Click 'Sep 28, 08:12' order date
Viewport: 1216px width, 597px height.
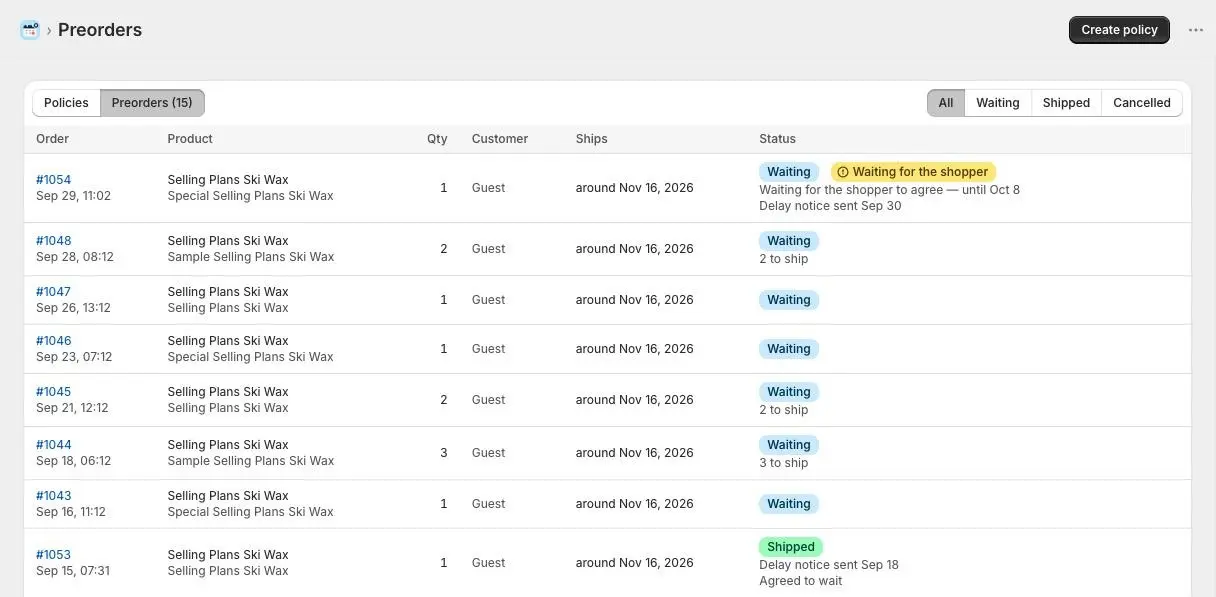coord(75,257)
